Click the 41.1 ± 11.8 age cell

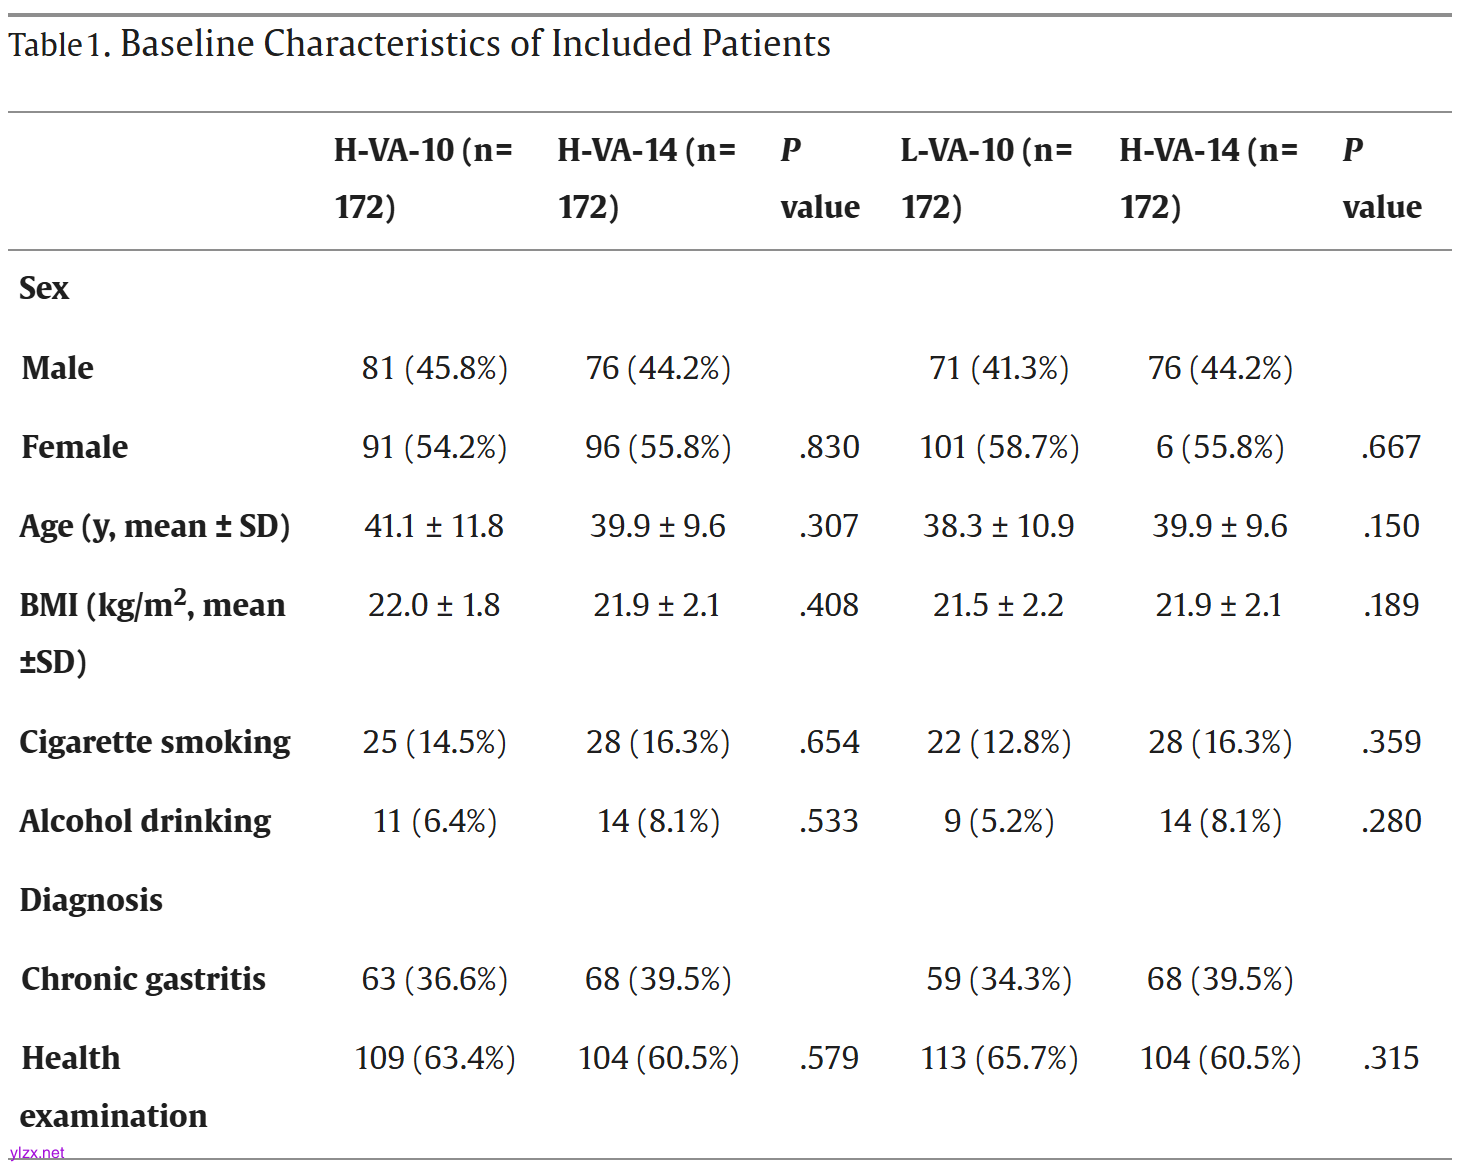pyautogui.click(x=434, y=526)
